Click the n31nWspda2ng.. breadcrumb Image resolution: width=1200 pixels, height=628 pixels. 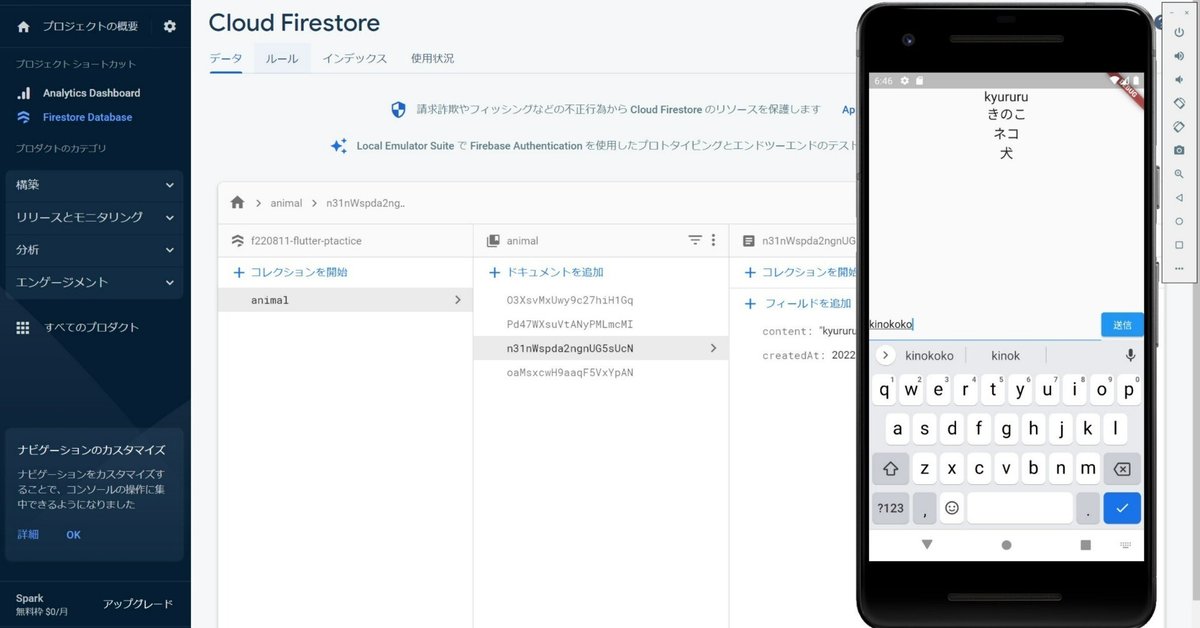(x=366, y=203)
